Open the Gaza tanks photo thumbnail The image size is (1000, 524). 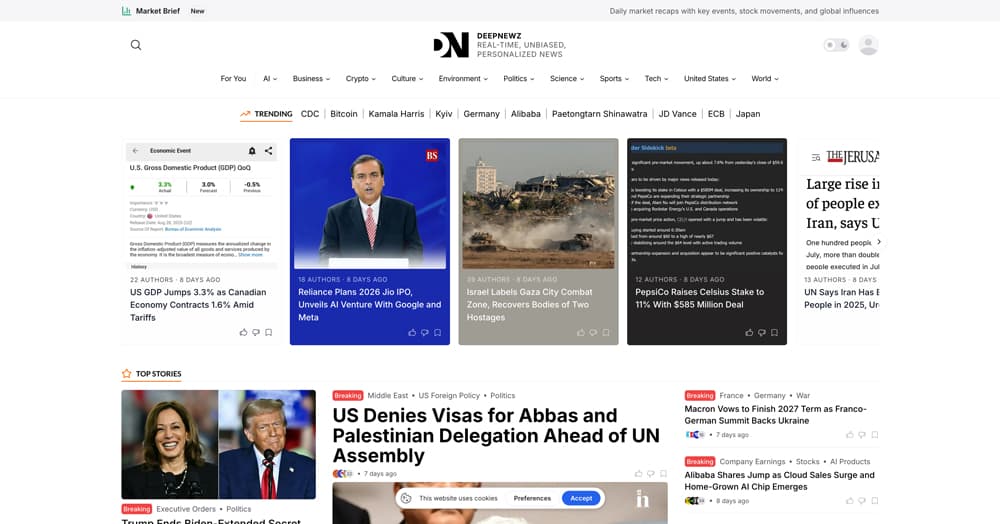[x=538, y=204]
